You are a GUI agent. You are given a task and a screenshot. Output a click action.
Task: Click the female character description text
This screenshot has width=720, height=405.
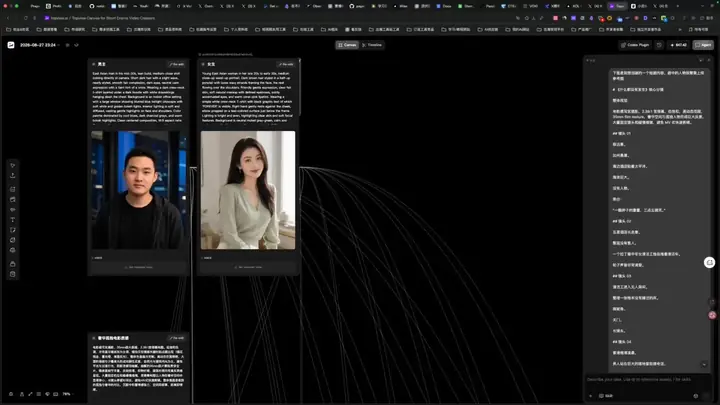coord(248,96)
